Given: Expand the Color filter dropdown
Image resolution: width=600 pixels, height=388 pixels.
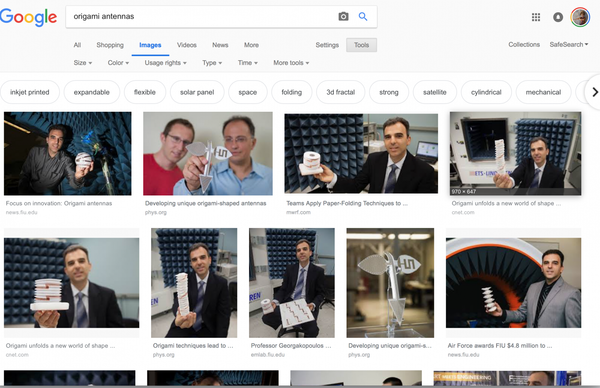Looking at the screenshot, I should (x=118, y=62).
